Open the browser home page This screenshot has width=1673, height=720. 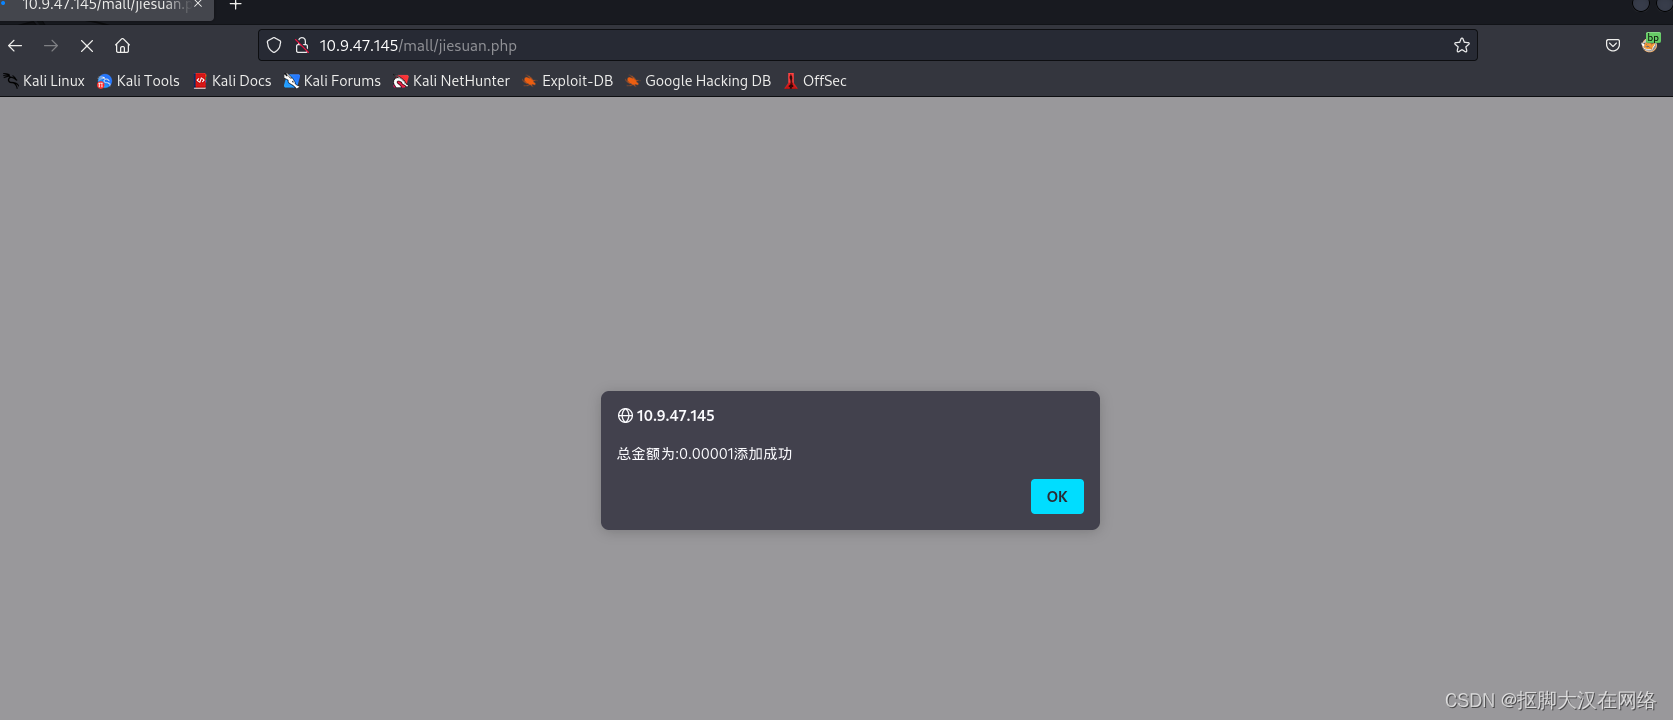pyautogui.click(x=122, y=46)
